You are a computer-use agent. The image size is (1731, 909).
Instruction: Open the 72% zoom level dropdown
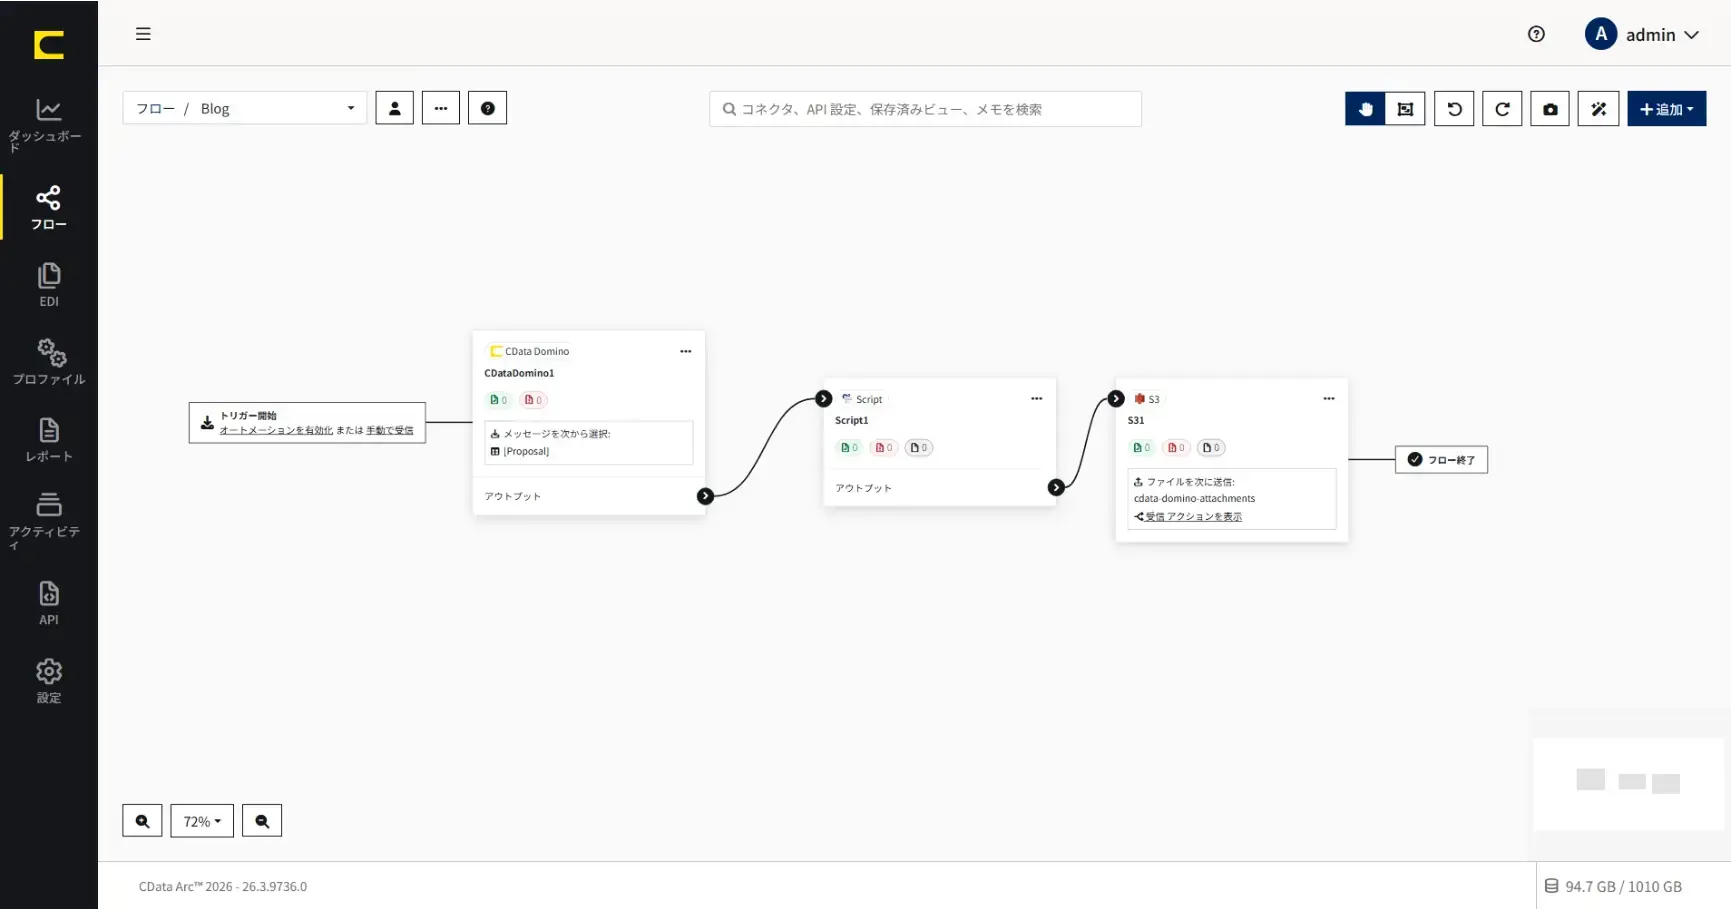tap(202, 821)
